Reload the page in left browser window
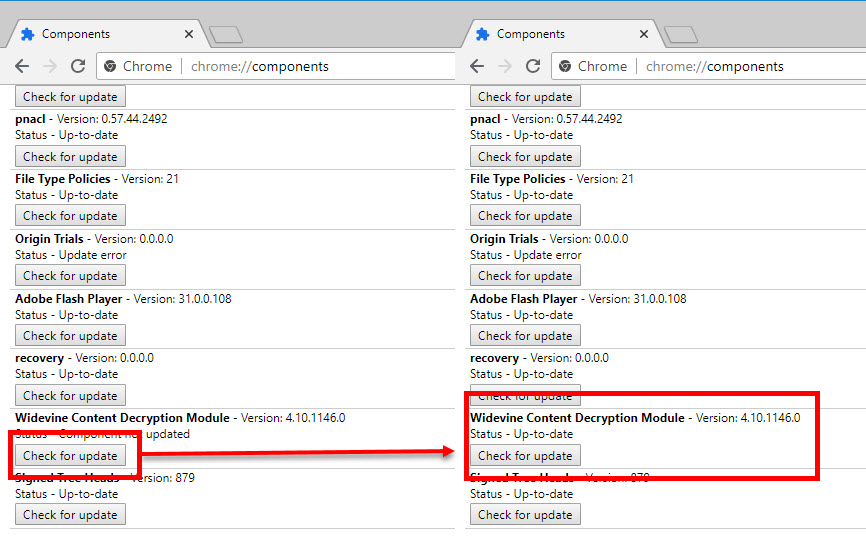 click(x=77, y=66)
